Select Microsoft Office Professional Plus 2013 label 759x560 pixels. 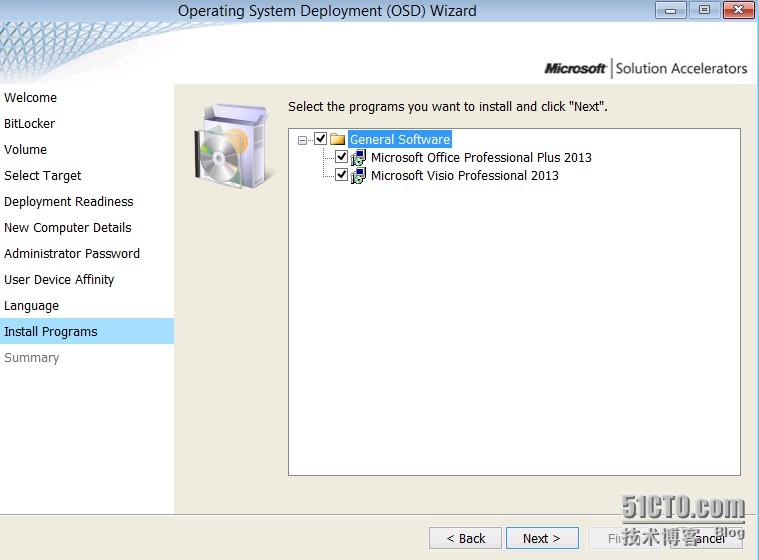coord(481,157)
